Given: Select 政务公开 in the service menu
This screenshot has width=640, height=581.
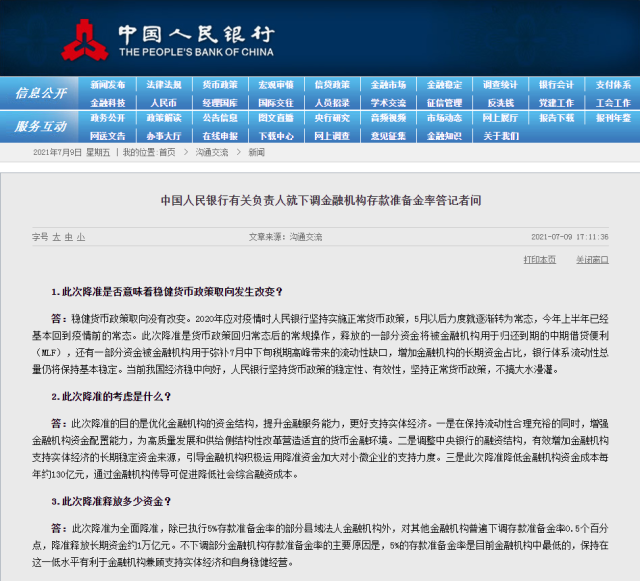Looking at the screenshot, I should click(108, 118).
